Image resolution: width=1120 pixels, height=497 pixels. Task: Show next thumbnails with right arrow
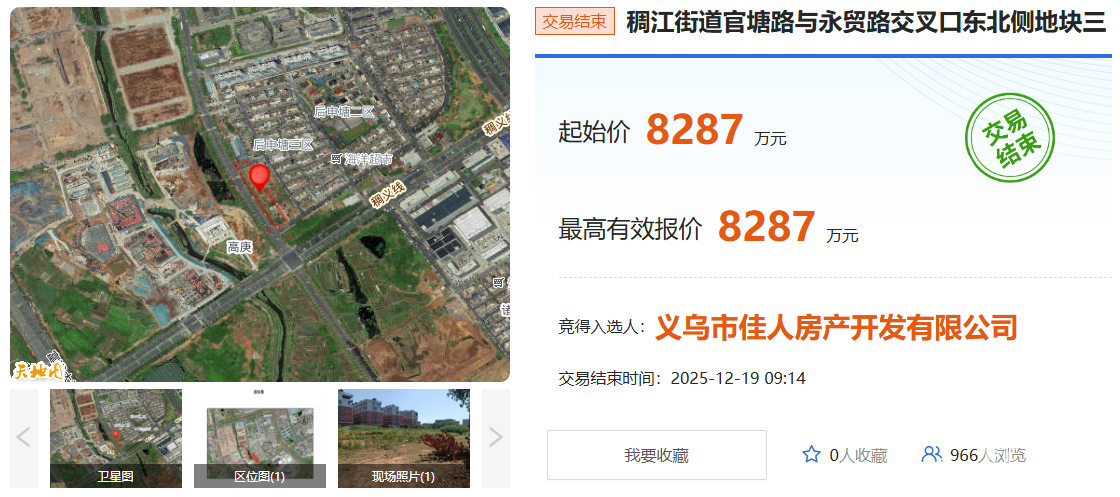coord(496,437)
